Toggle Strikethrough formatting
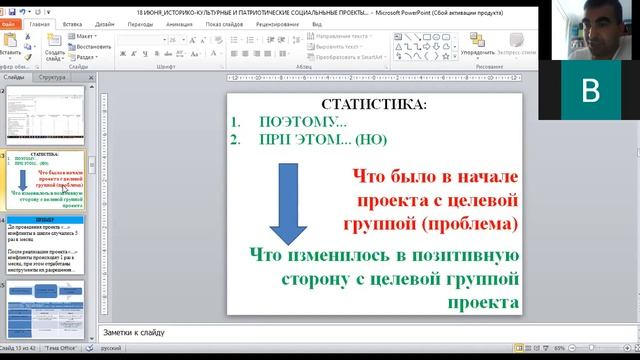This screenshot has height=360, width=640. click(x=168, y=53)
